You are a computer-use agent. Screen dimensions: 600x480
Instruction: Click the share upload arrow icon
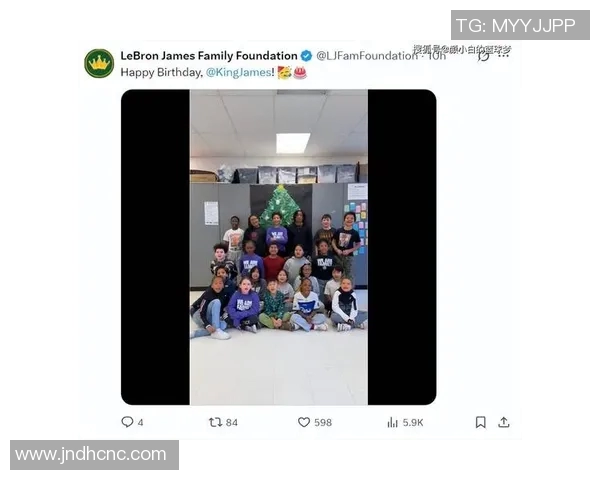coord(504,422)
